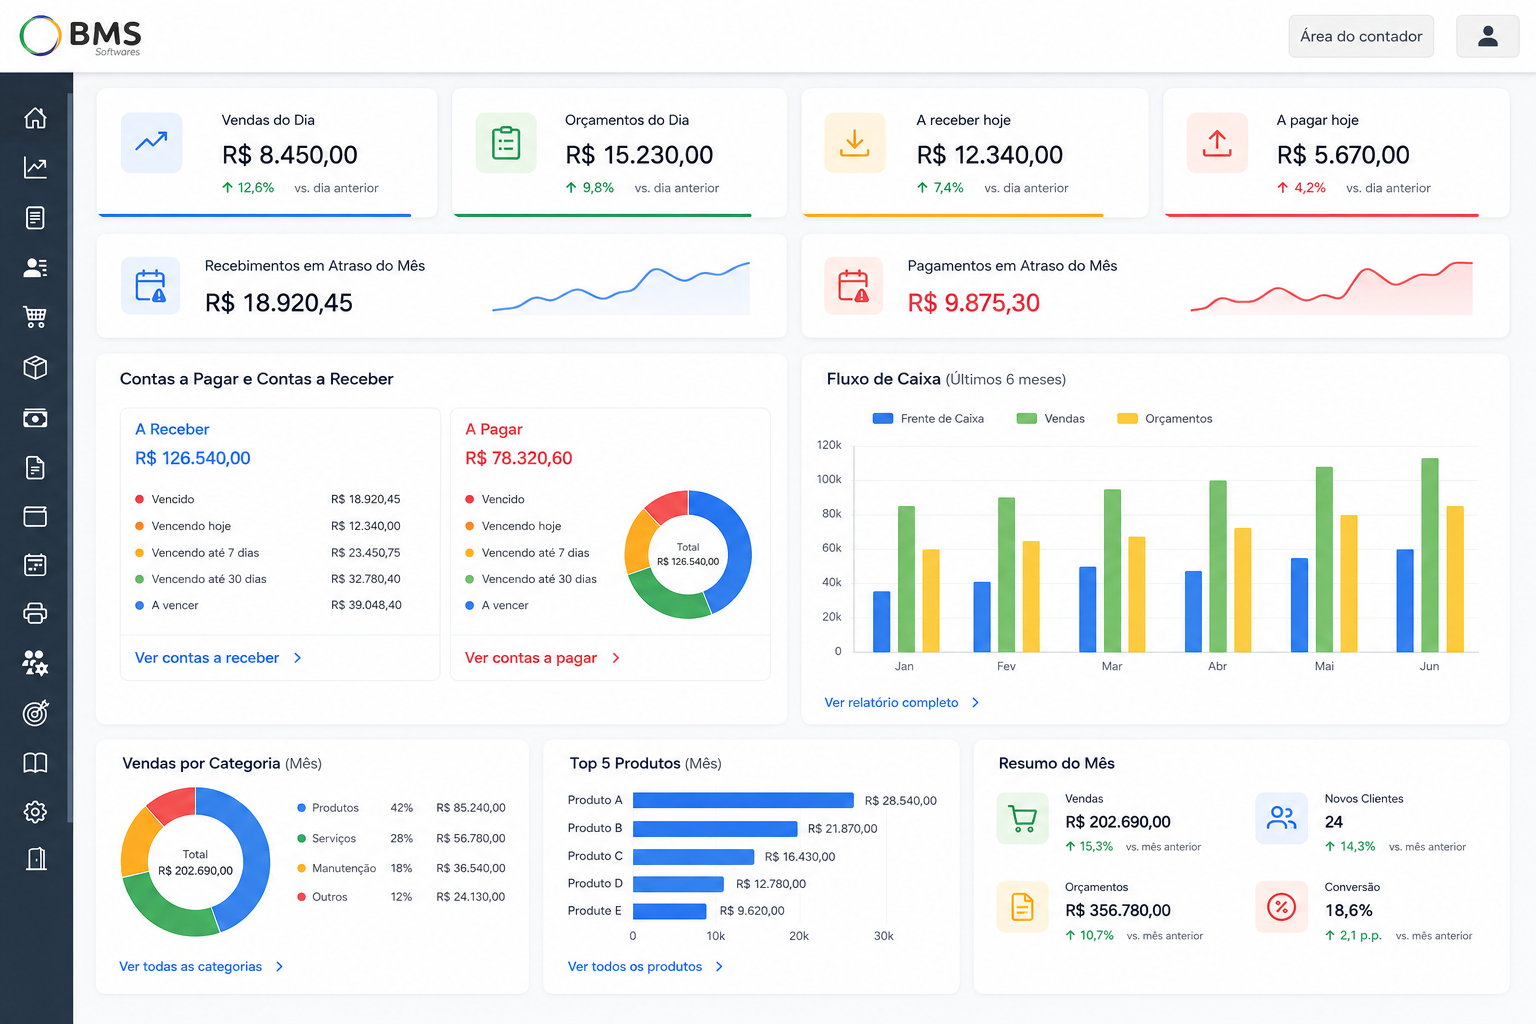The width and height of the screenshot is (1536, 1024).
Task: Open the lined document list sidebar icon
Action: [x=35, y=217]
